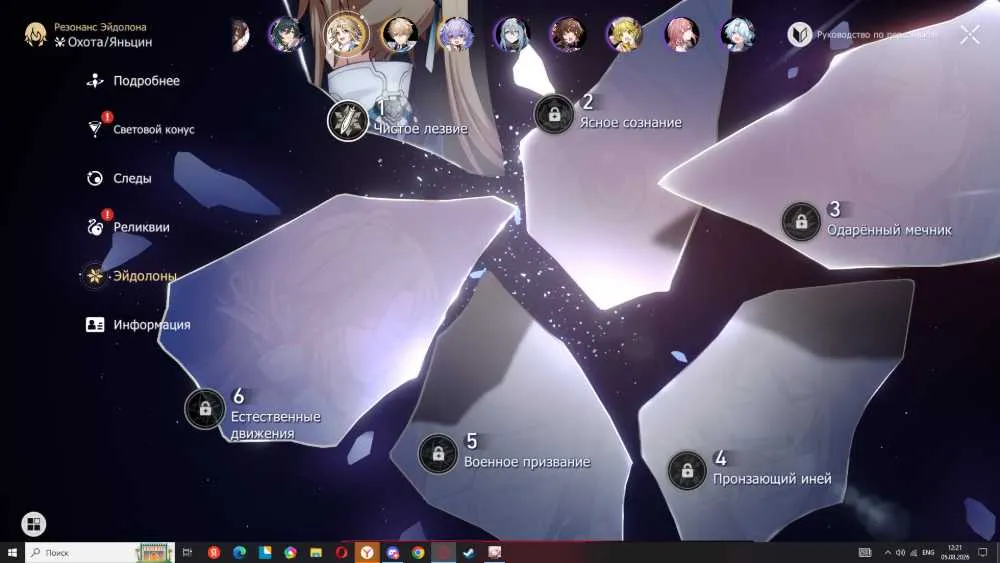The height and width of the screenshot is (563, 1000).
Task: Open the Следы traces menu item
Action: [x=119, y=179]
